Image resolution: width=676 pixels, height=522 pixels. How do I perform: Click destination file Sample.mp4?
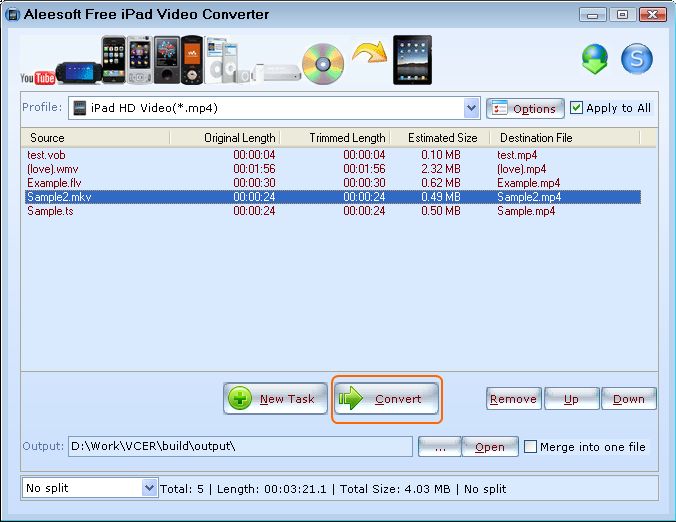[x=526, y=211]
